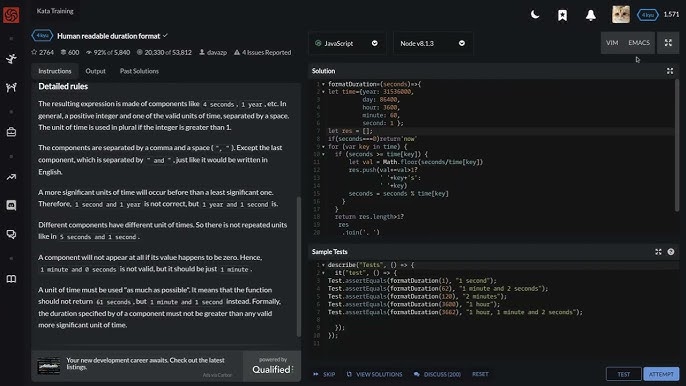Screen dimensions: 686x386
Task: Toggle dark mode moon icon
Action: tap(535, 15)
